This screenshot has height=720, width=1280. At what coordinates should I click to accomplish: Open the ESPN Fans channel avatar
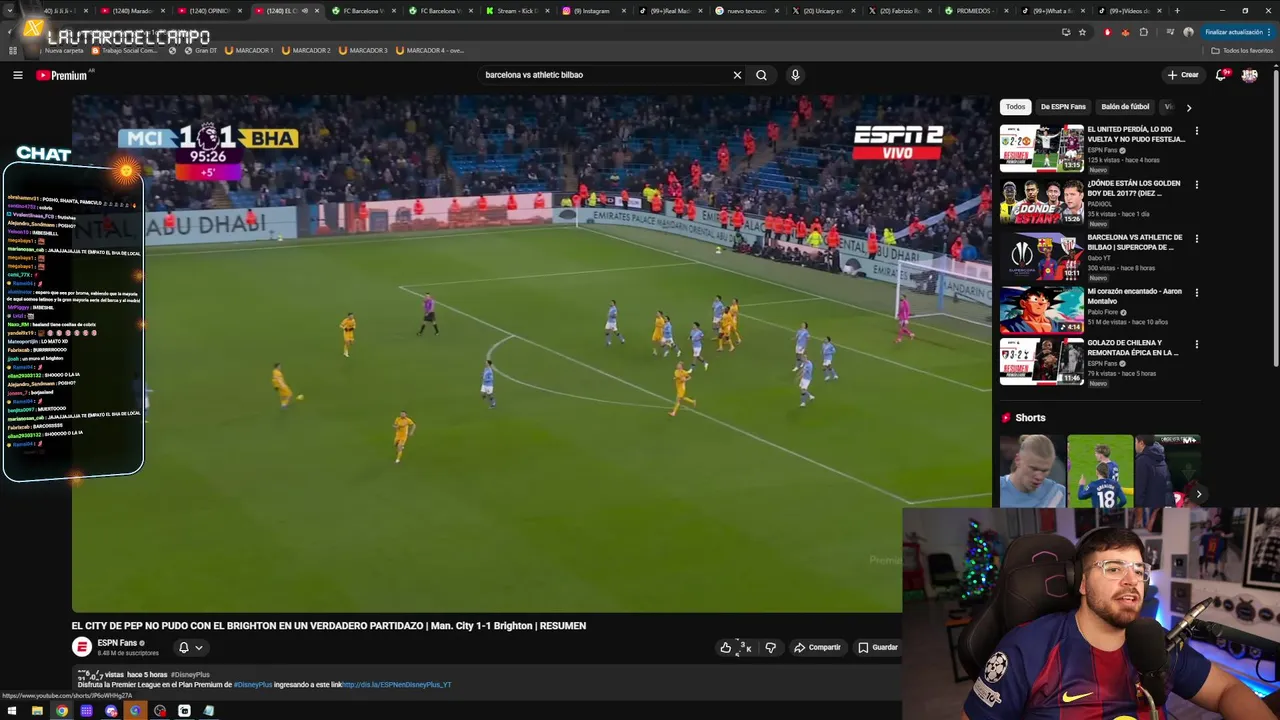(82, 647)
